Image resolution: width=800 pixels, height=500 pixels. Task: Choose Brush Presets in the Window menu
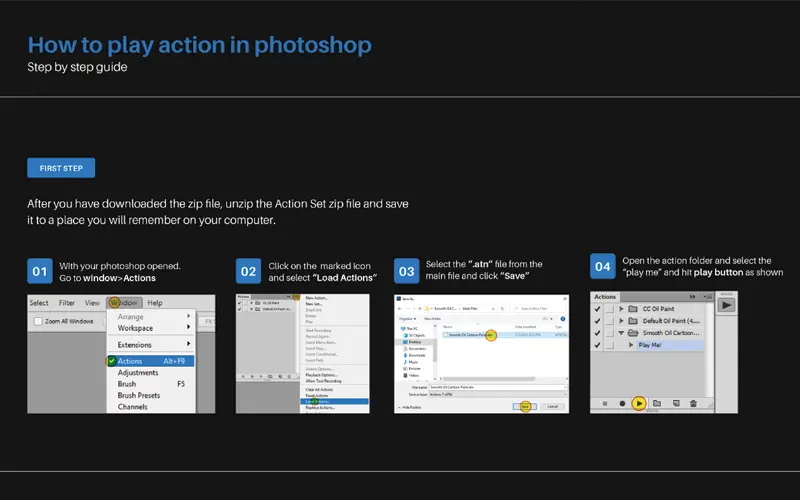pyautogui.click(x=139, y=395)
